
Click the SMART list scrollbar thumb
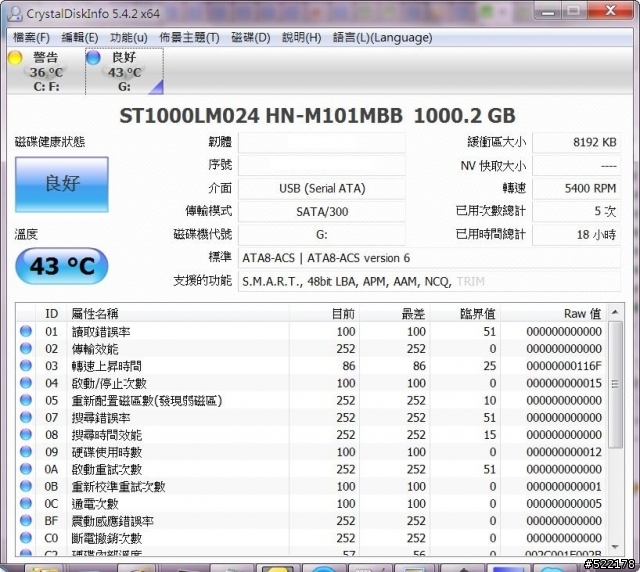[615, 384]
